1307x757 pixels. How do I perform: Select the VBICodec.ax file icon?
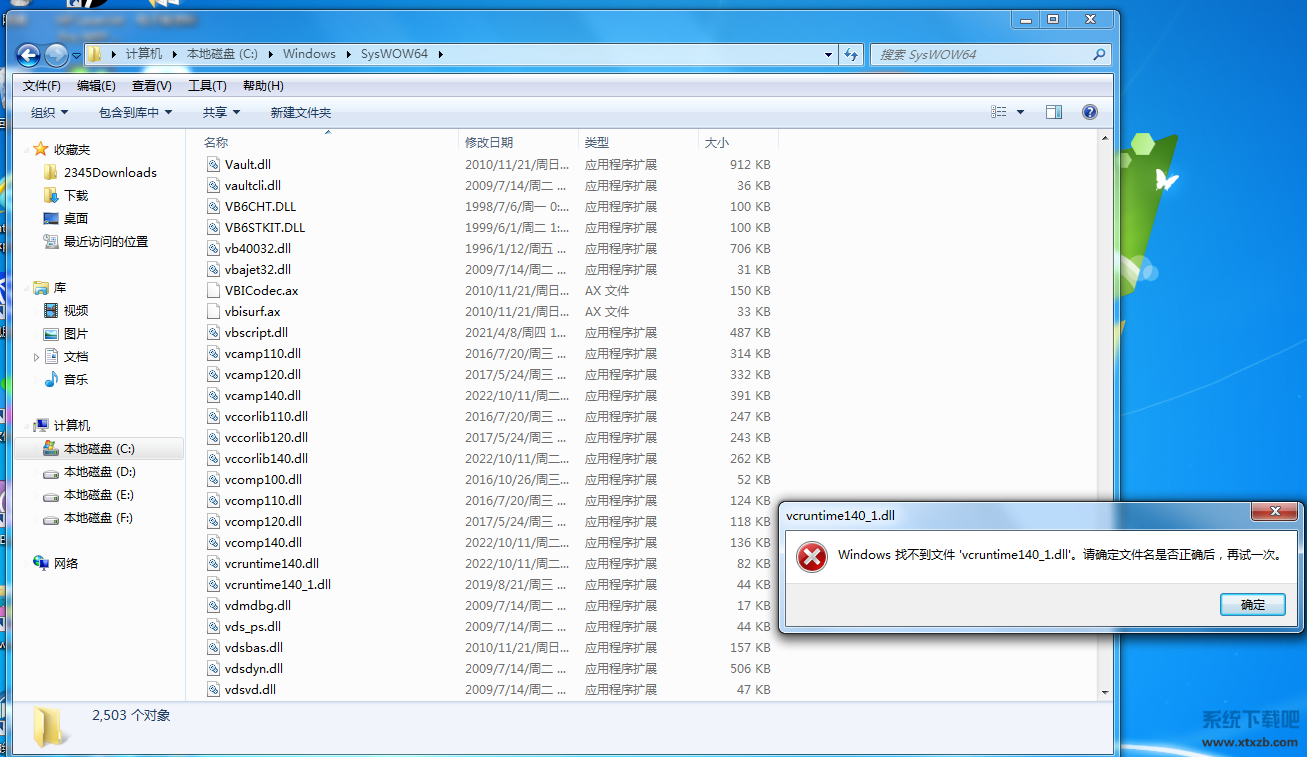(213, 291)
